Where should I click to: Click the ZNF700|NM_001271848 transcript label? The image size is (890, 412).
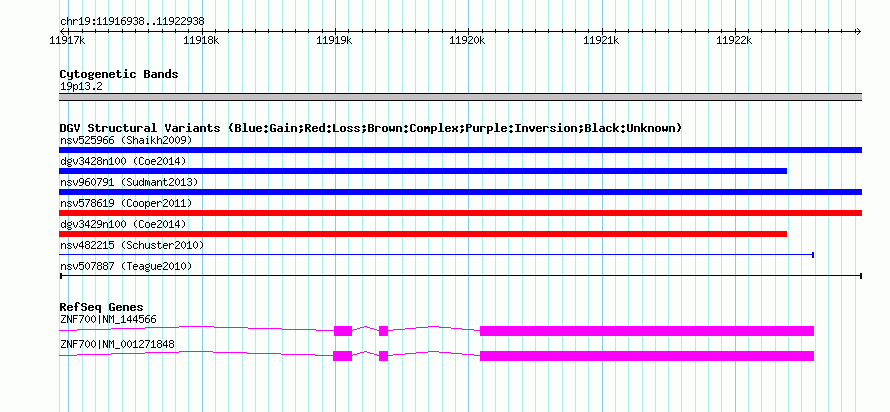(x=117, y=344)
